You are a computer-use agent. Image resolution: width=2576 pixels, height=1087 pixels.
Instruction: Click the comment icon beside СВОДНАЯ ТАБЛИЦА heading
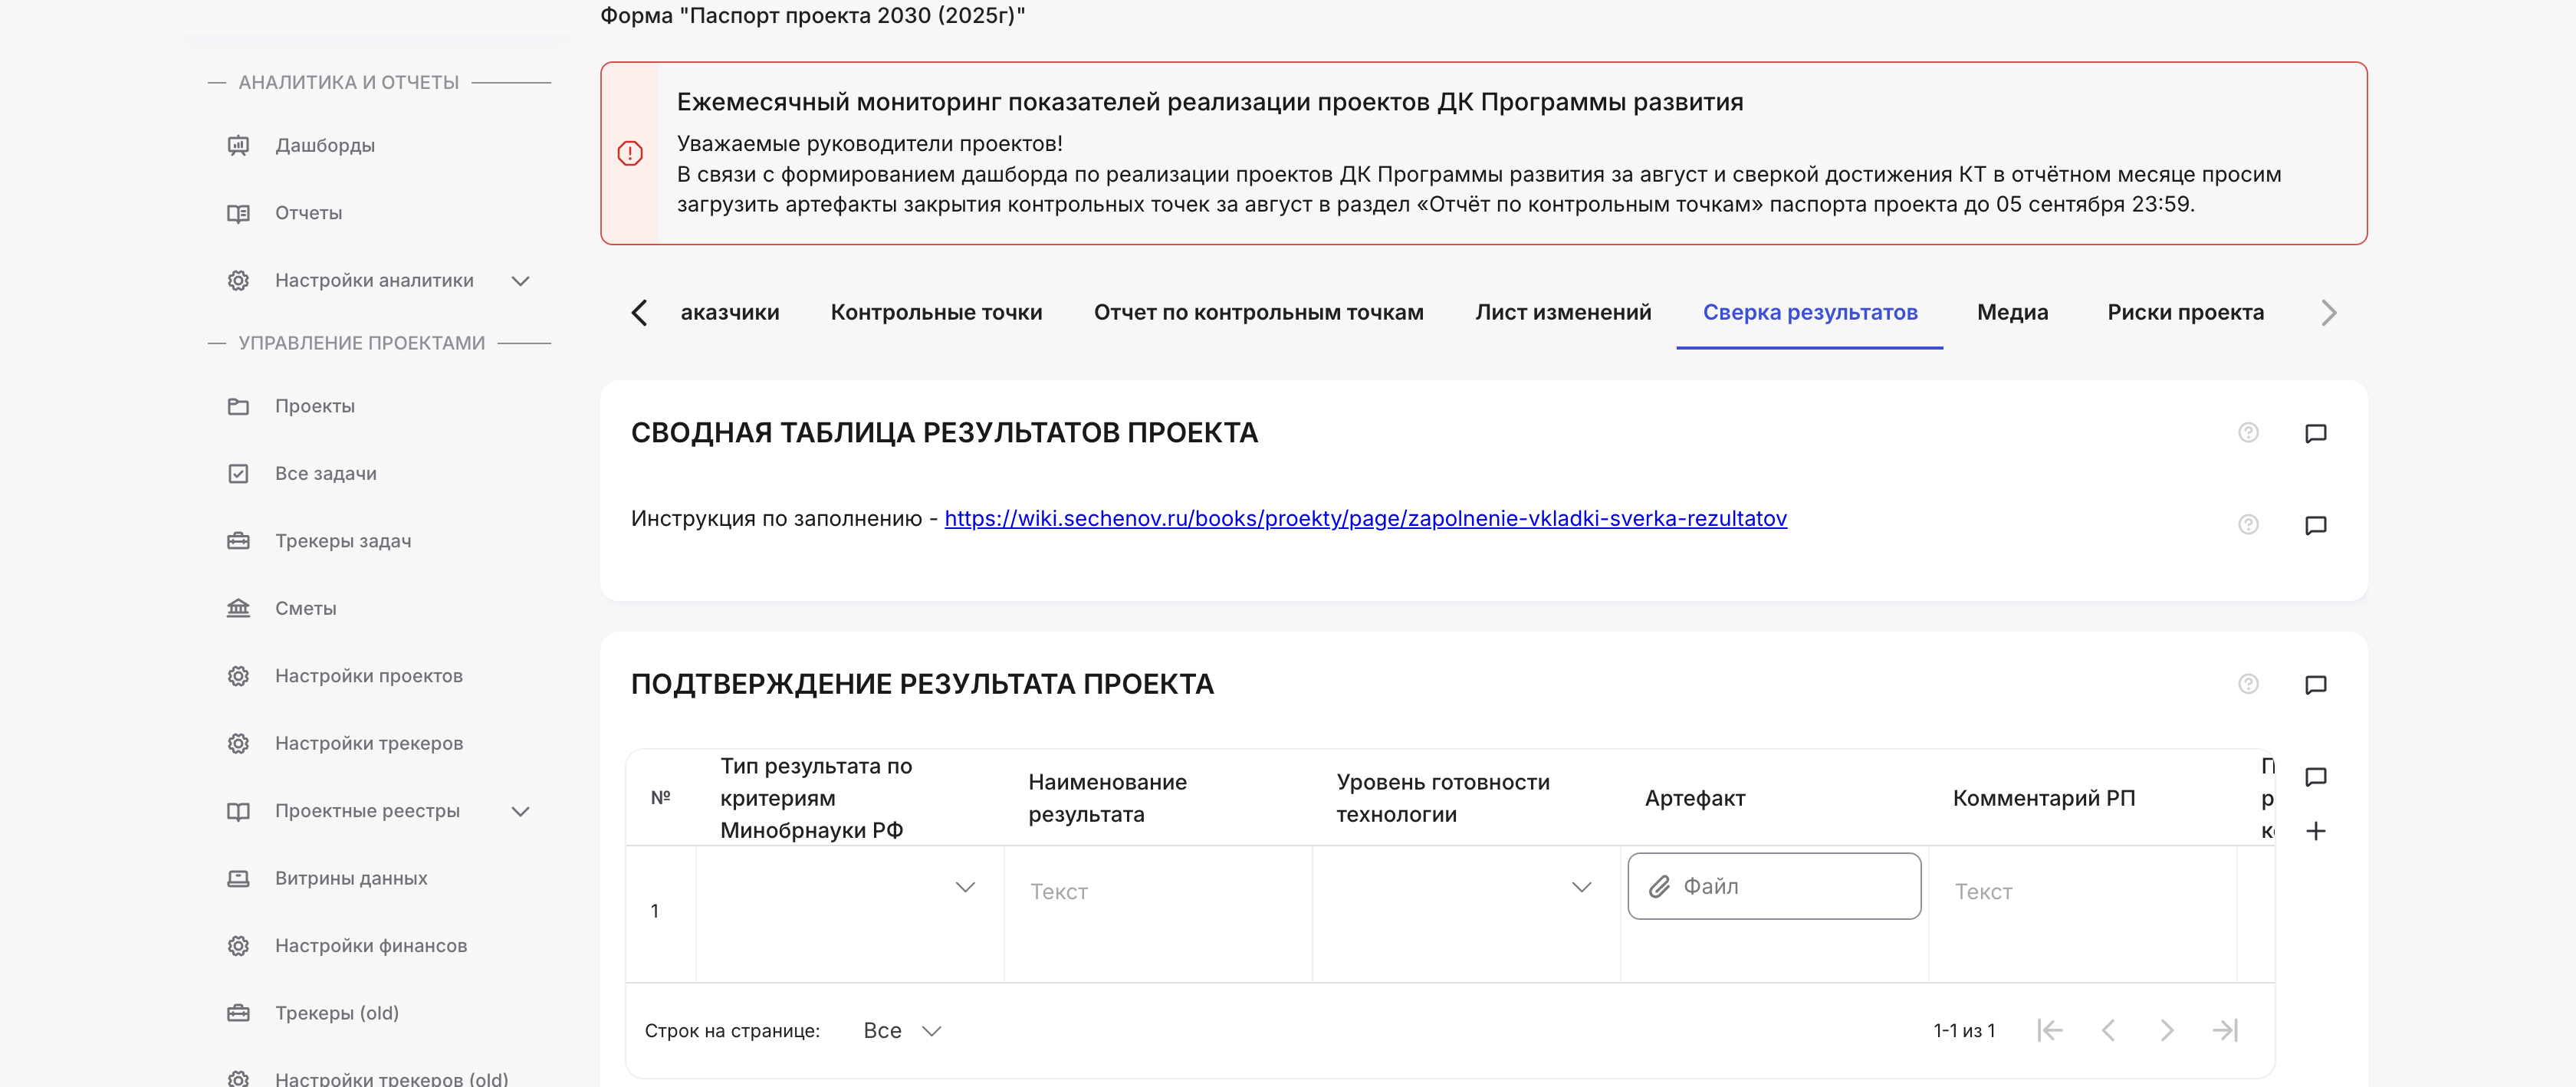(2315, 433)
